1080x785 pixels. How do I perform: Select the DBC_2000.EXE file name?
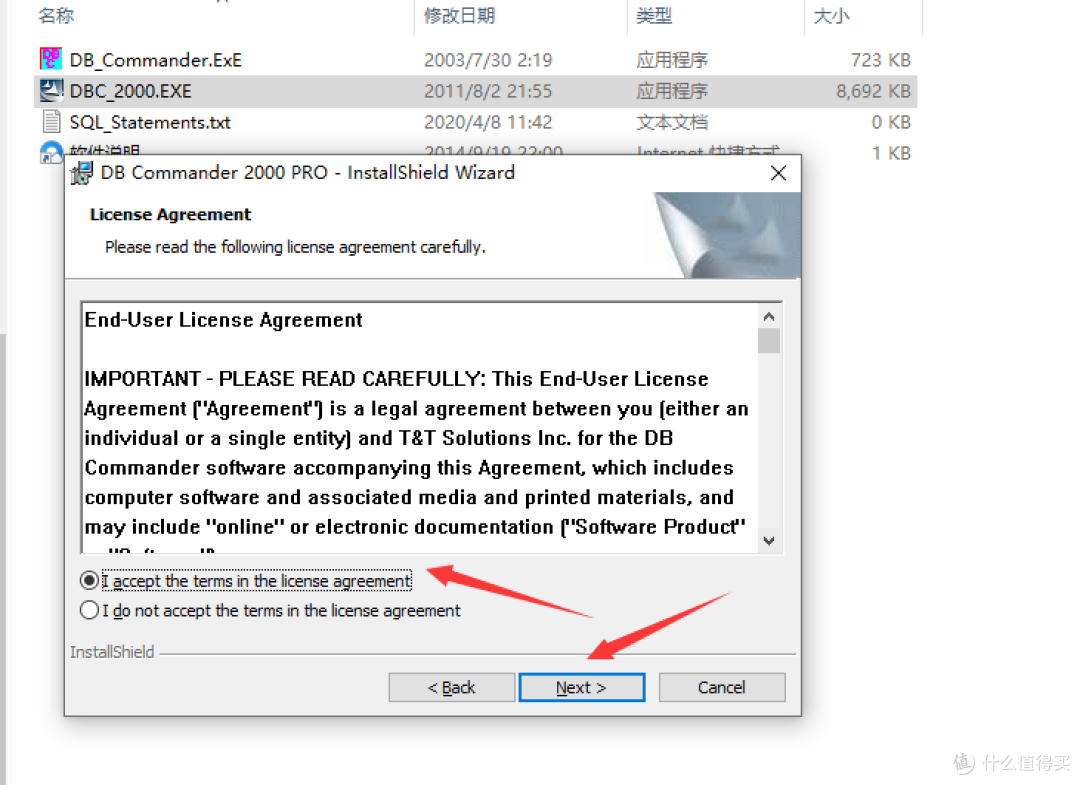(x=130, y=91)
